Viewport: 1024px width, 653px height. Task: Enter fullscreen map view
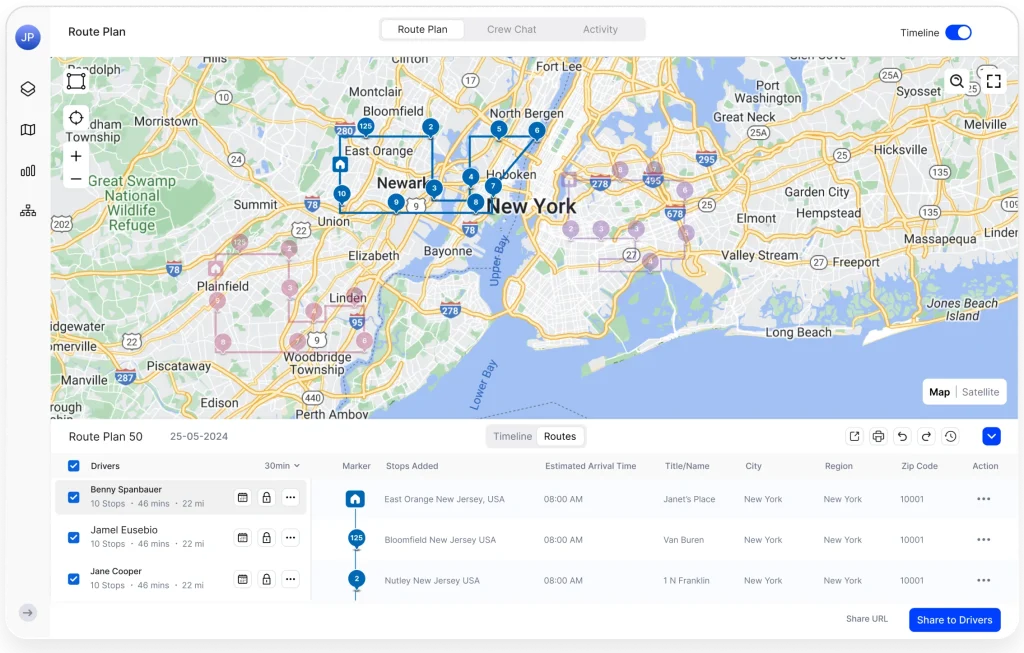[993, 81]
